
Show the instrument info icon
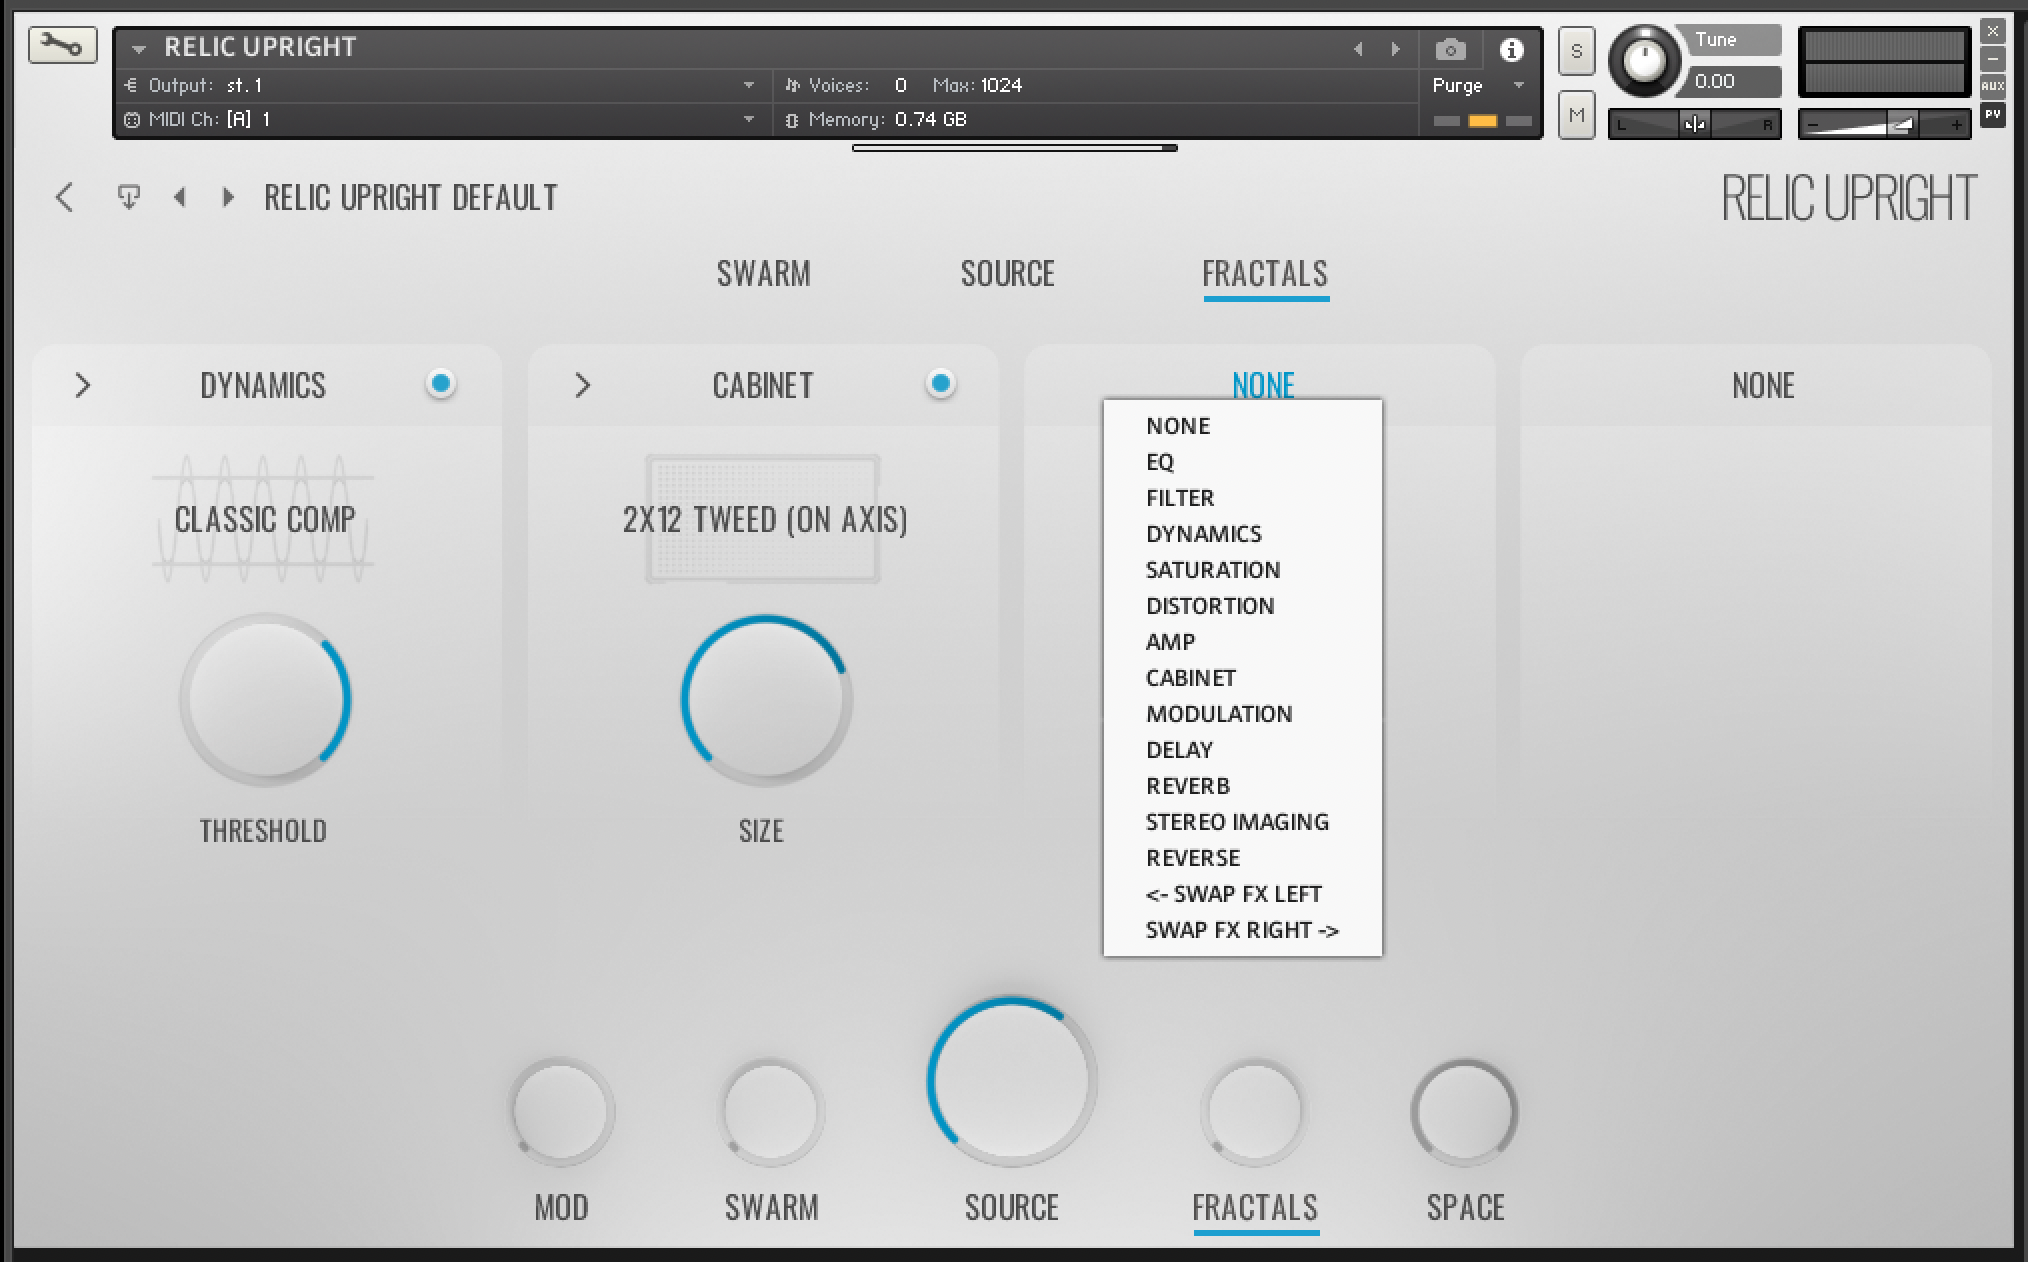(x=1511, y=49)
